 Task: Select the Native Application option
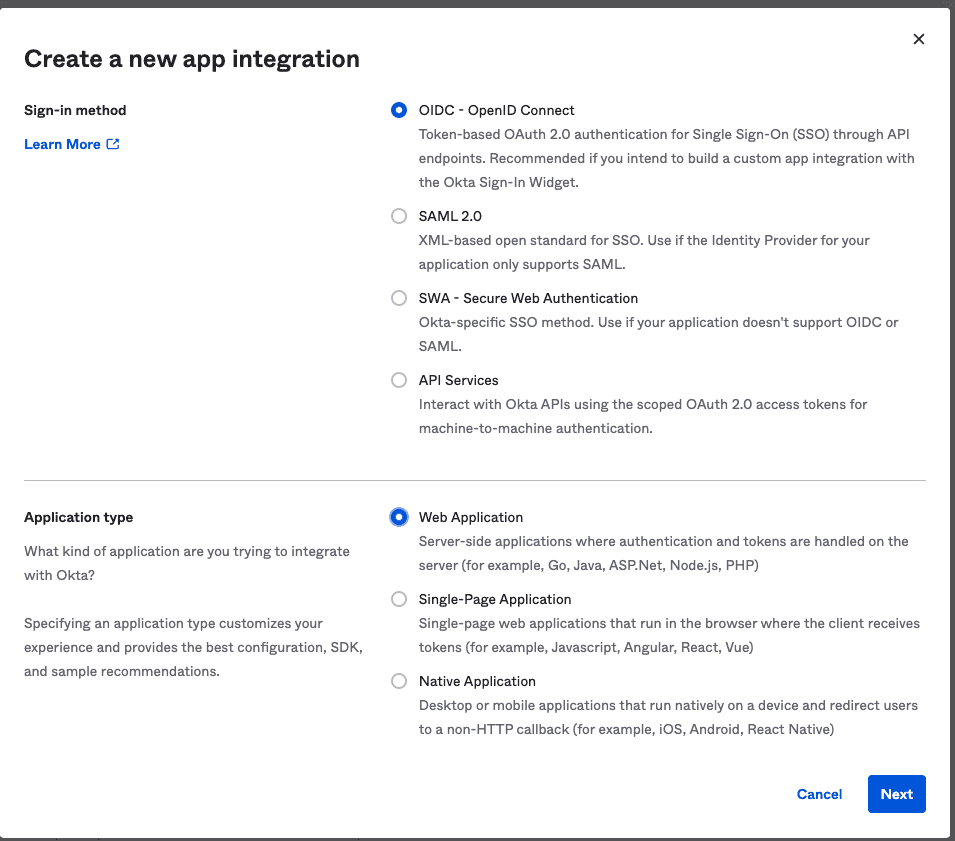(399, 681)
